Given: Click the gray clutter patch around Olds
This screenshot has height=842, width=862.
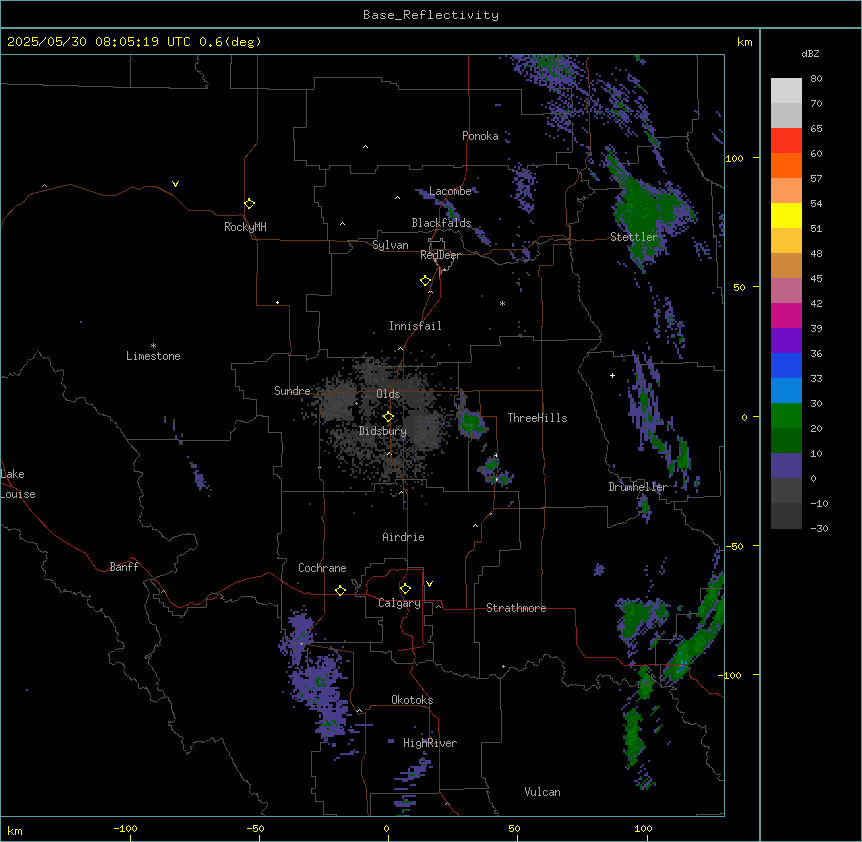Looking at the screenshot, I should coord(379,418).
